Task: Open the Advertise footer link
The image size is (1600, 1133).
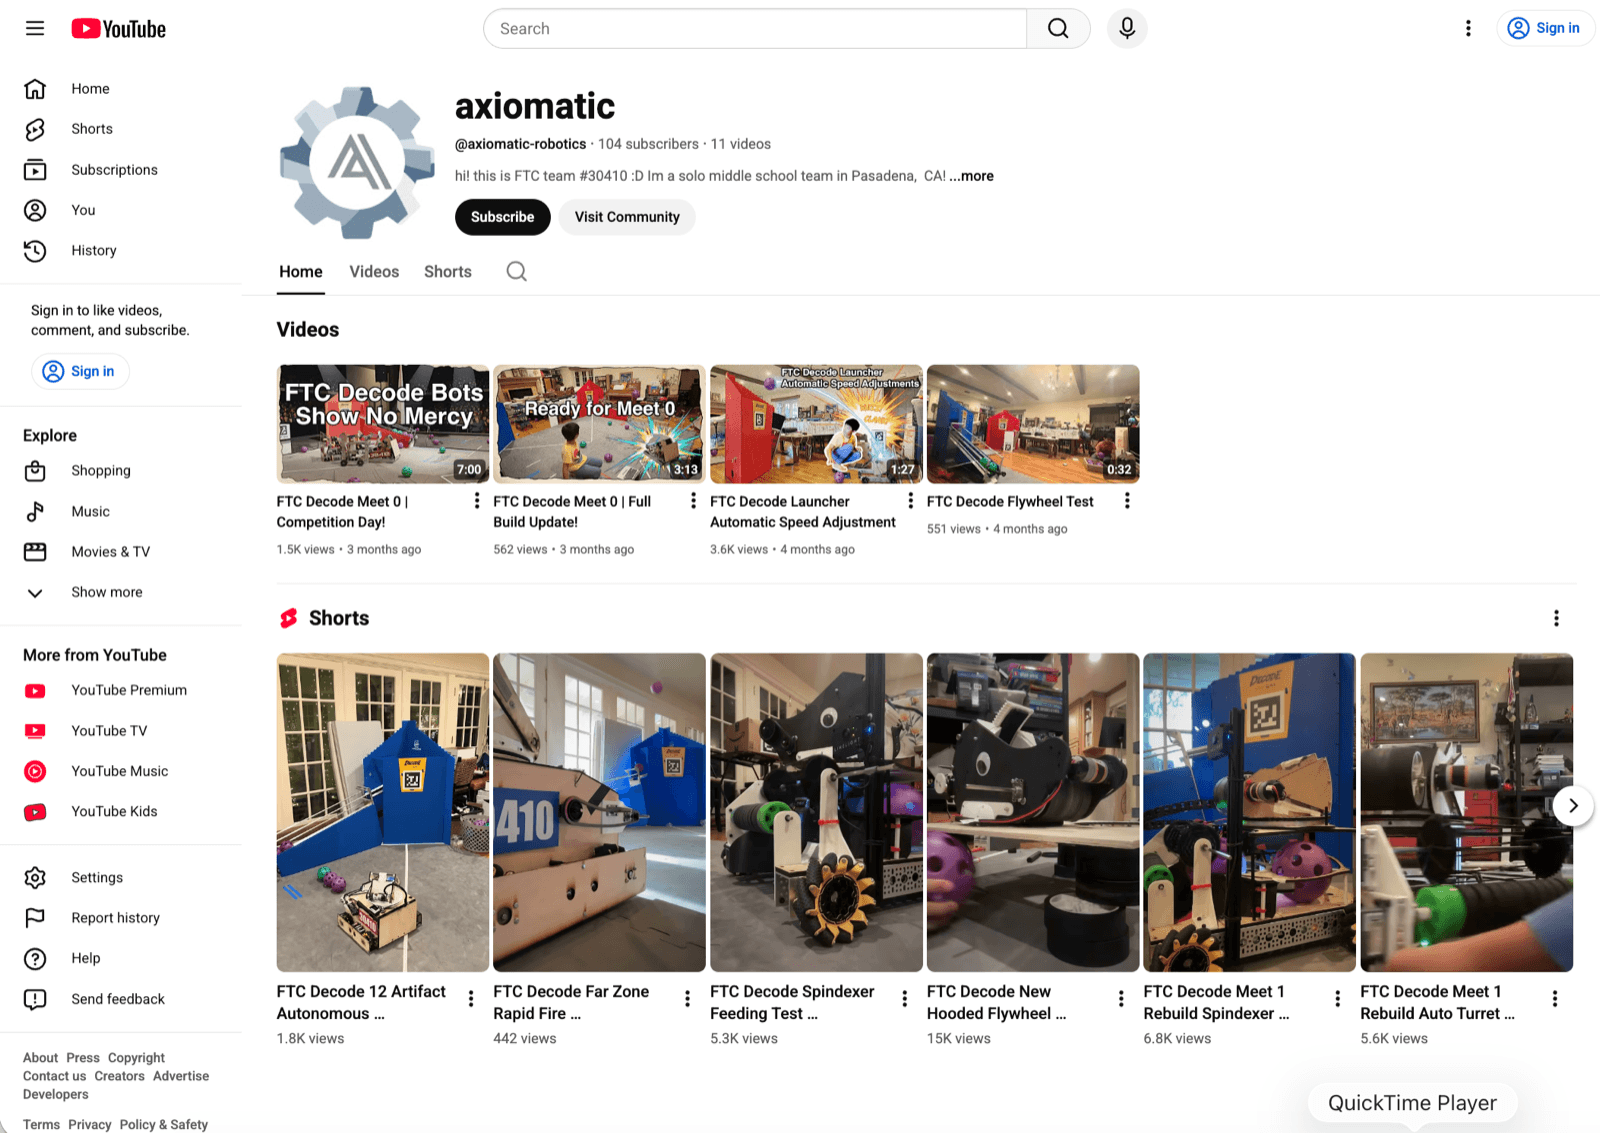Action: (x=181, y=1076)
